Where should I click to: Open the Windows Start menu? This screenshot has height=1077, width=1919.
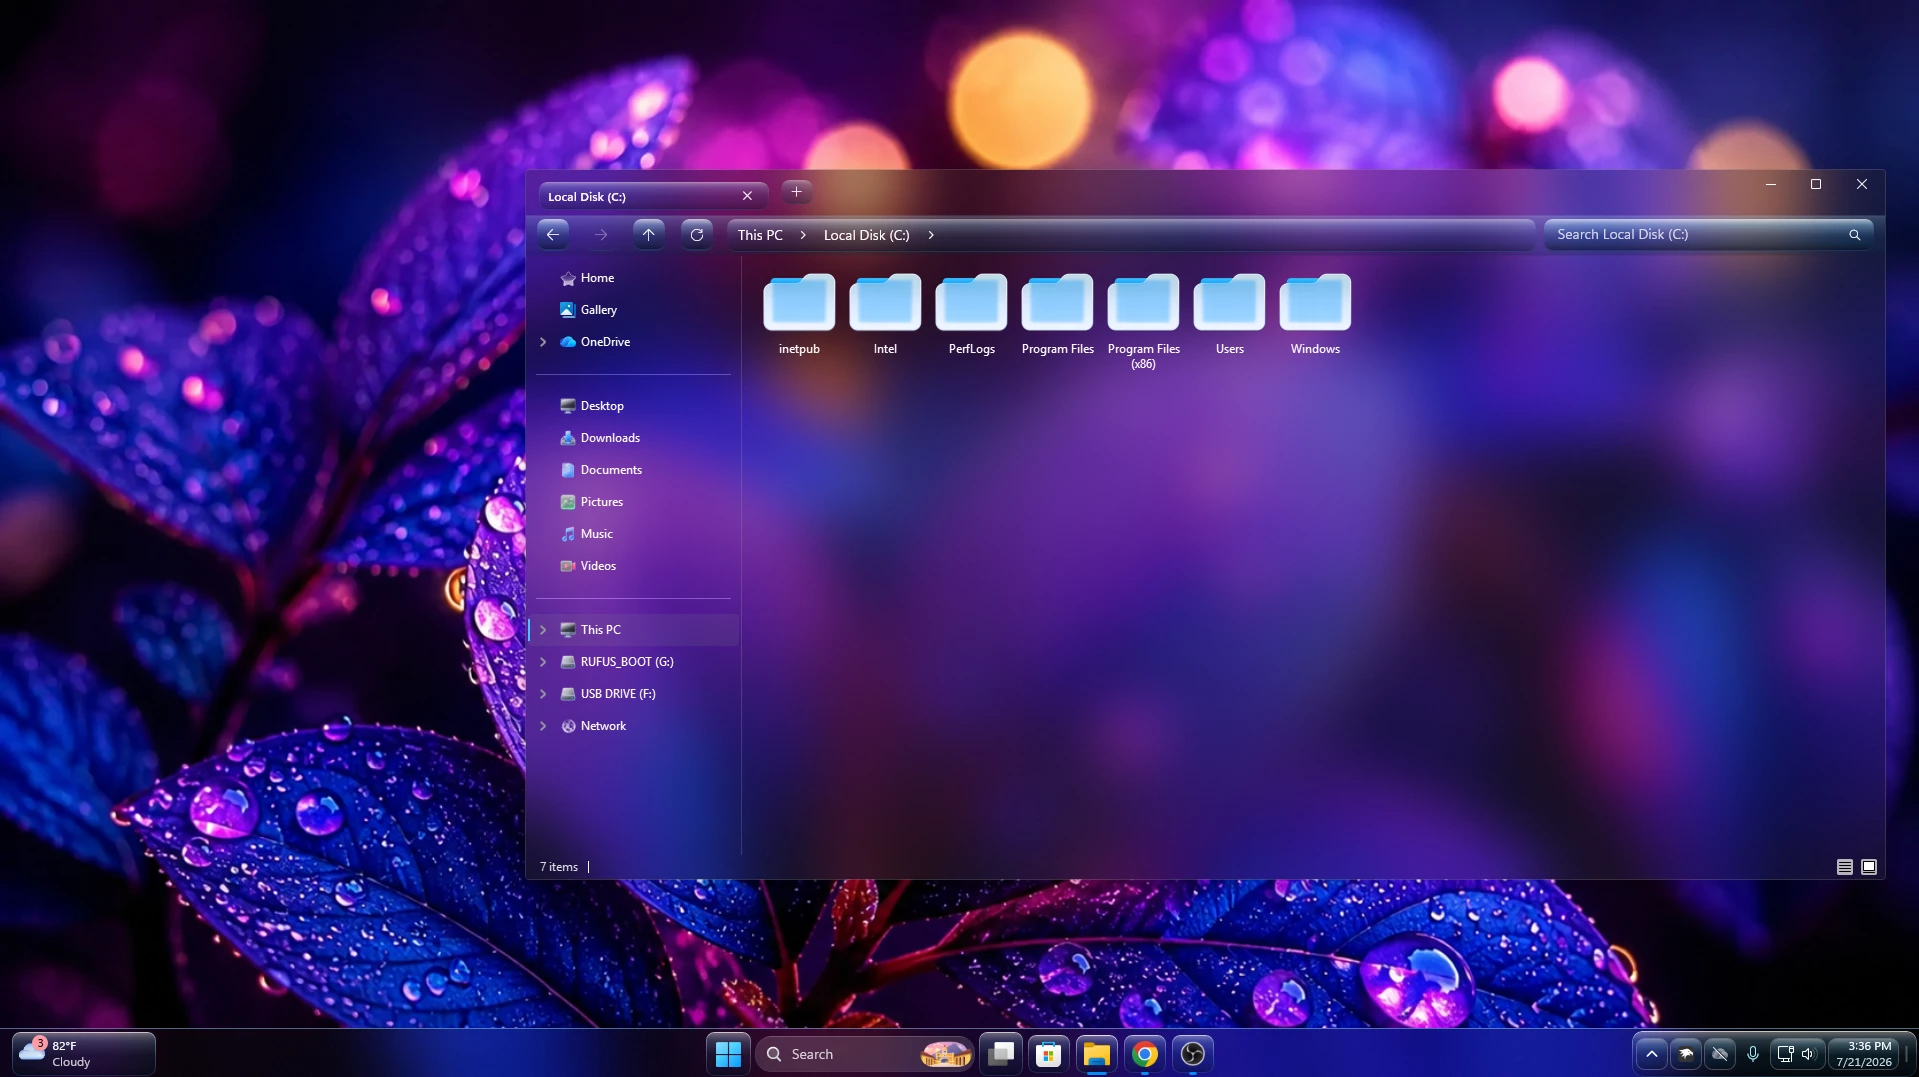pos(729,1054)
